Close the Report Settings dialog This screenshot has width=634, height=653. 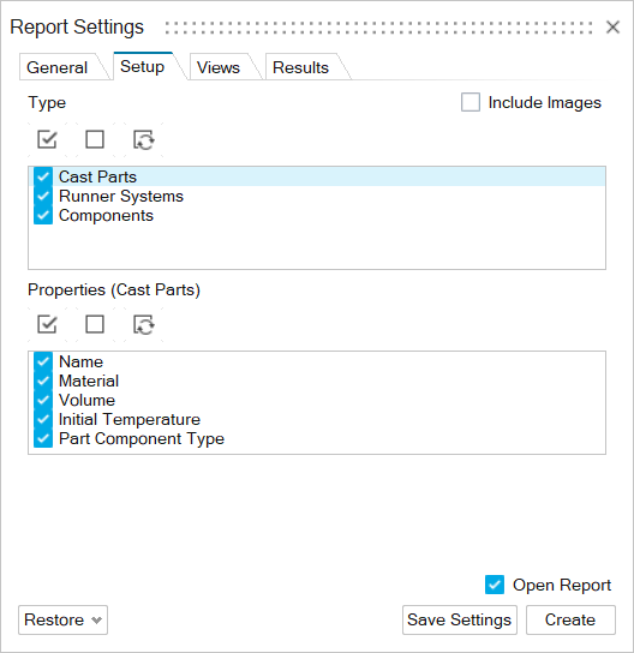613,27
